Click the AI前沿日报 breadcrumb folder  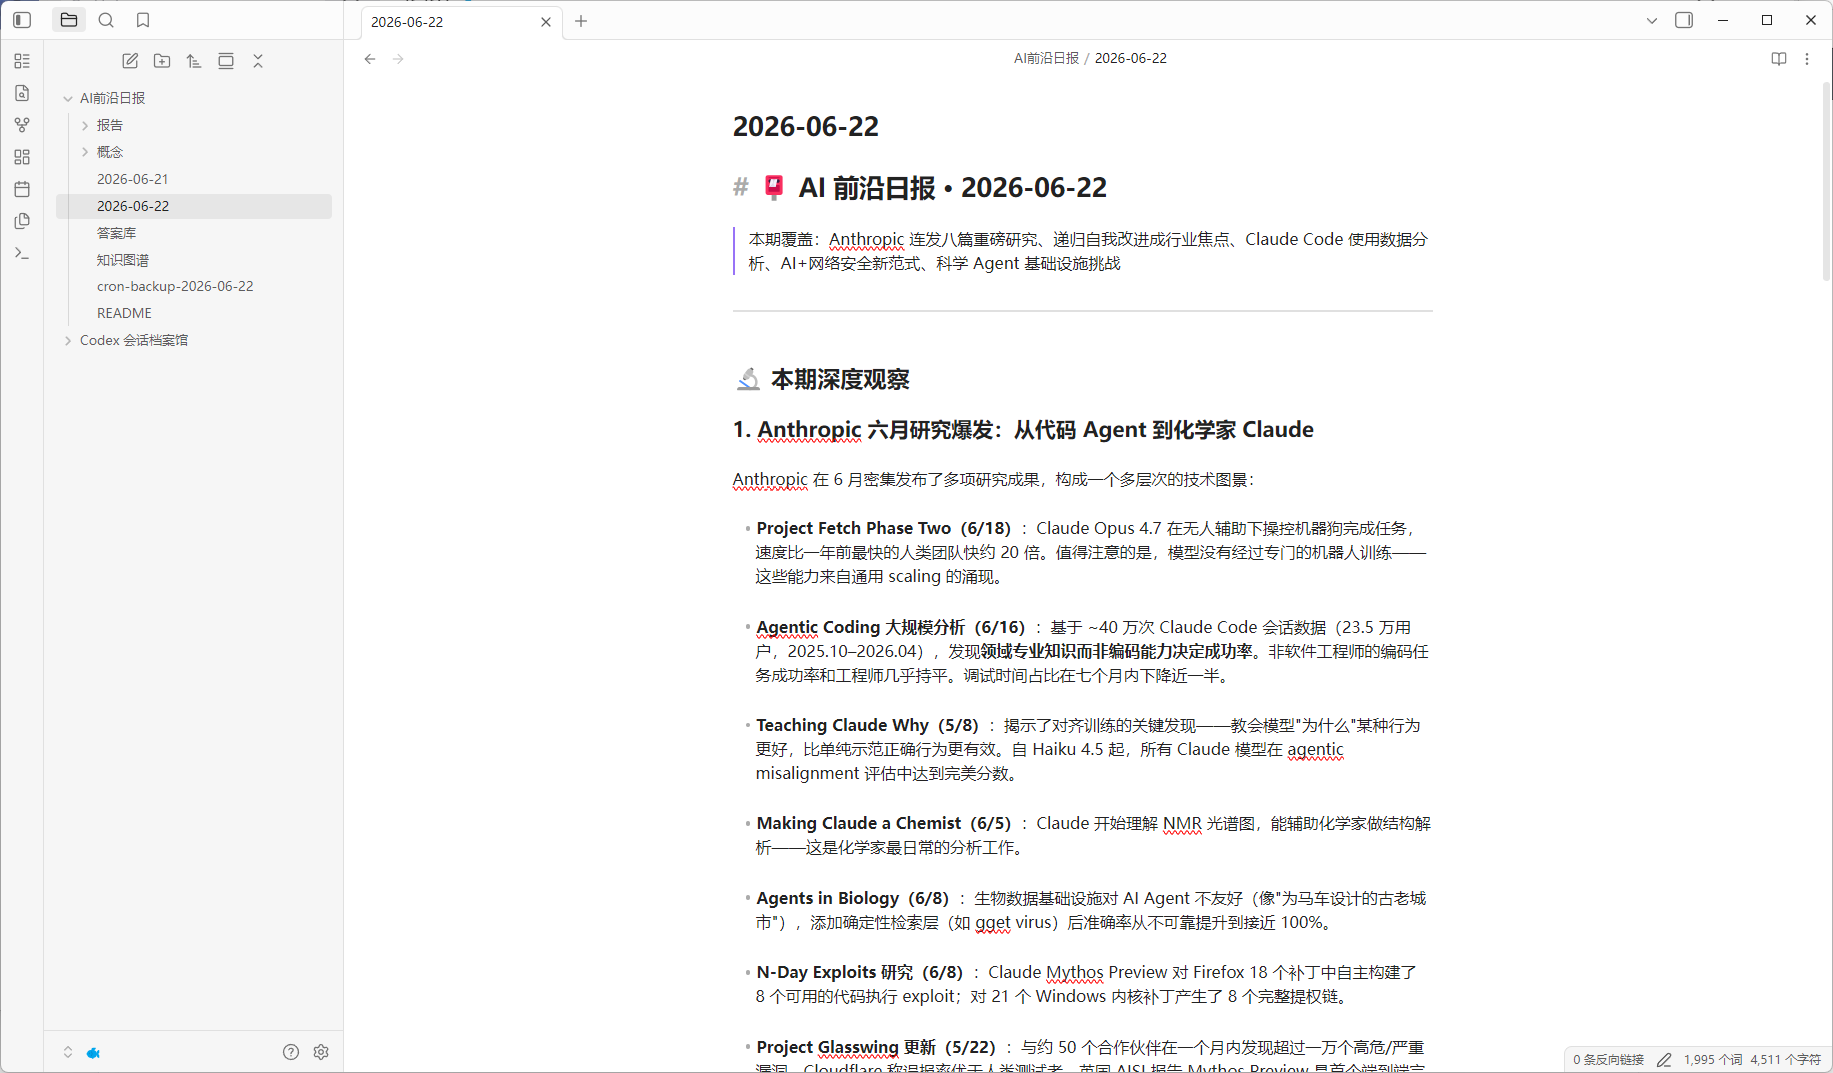click(1046, 58)
